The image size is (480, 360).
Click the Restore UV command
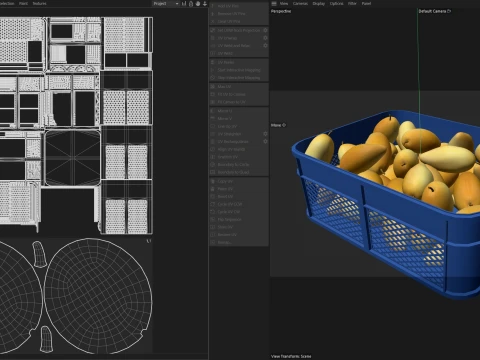[x=239, y=235]
